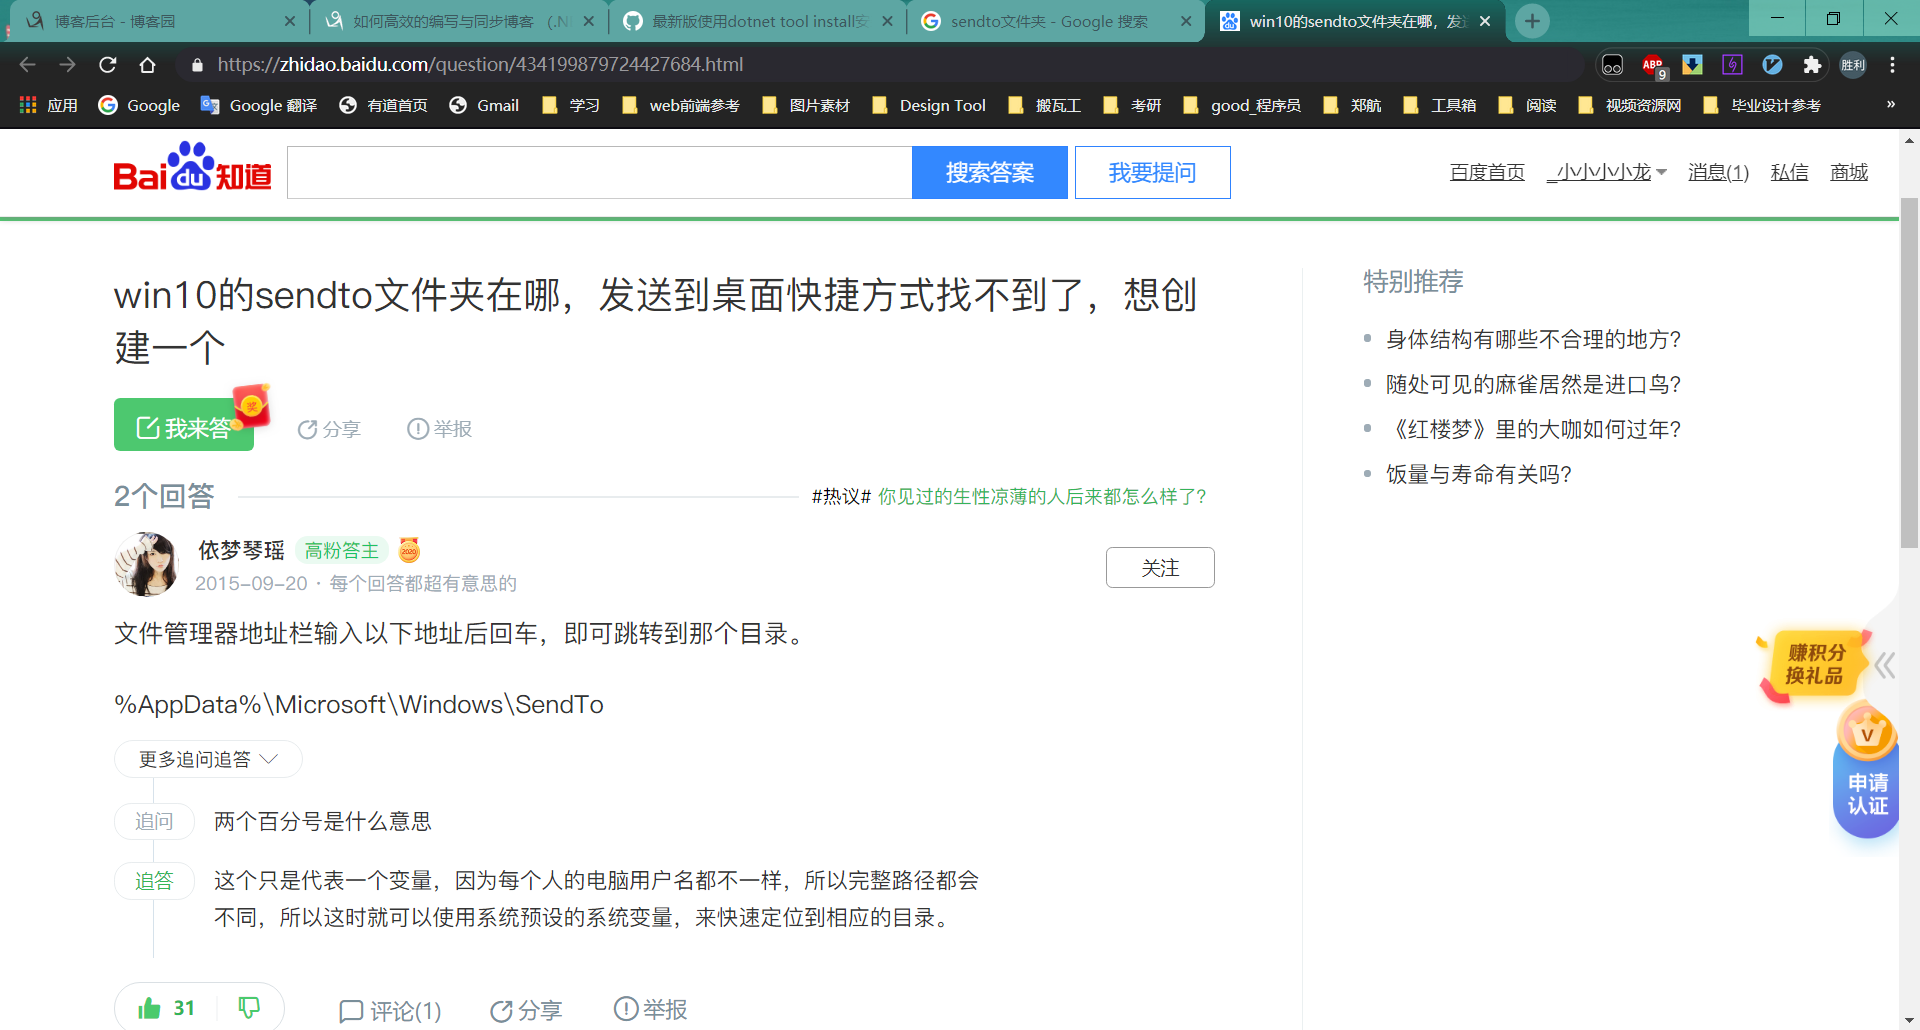The image size is (1920, 1030).
Task: Open 评论(1) comments on the answer
Action: click(x=390, y=1011)
